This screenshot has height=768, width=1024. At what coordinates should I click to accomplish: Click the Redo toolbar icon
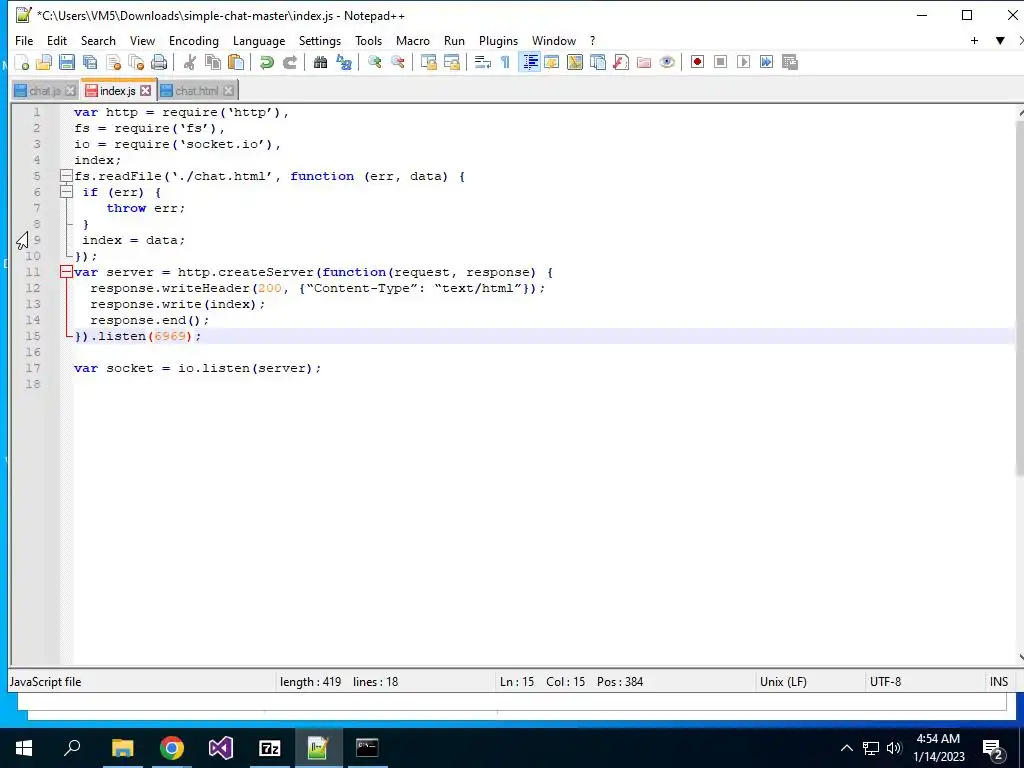[289, 62]
